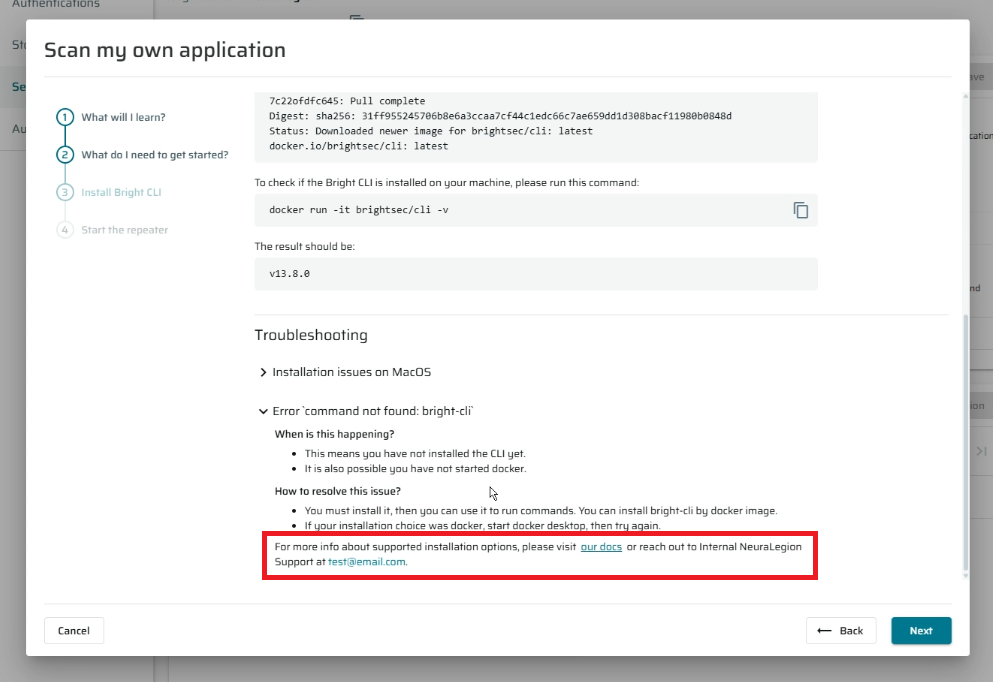
Task: Click 'It is also possible you have not started docker'
Action: pyautogui.click(x=415, y=469)
